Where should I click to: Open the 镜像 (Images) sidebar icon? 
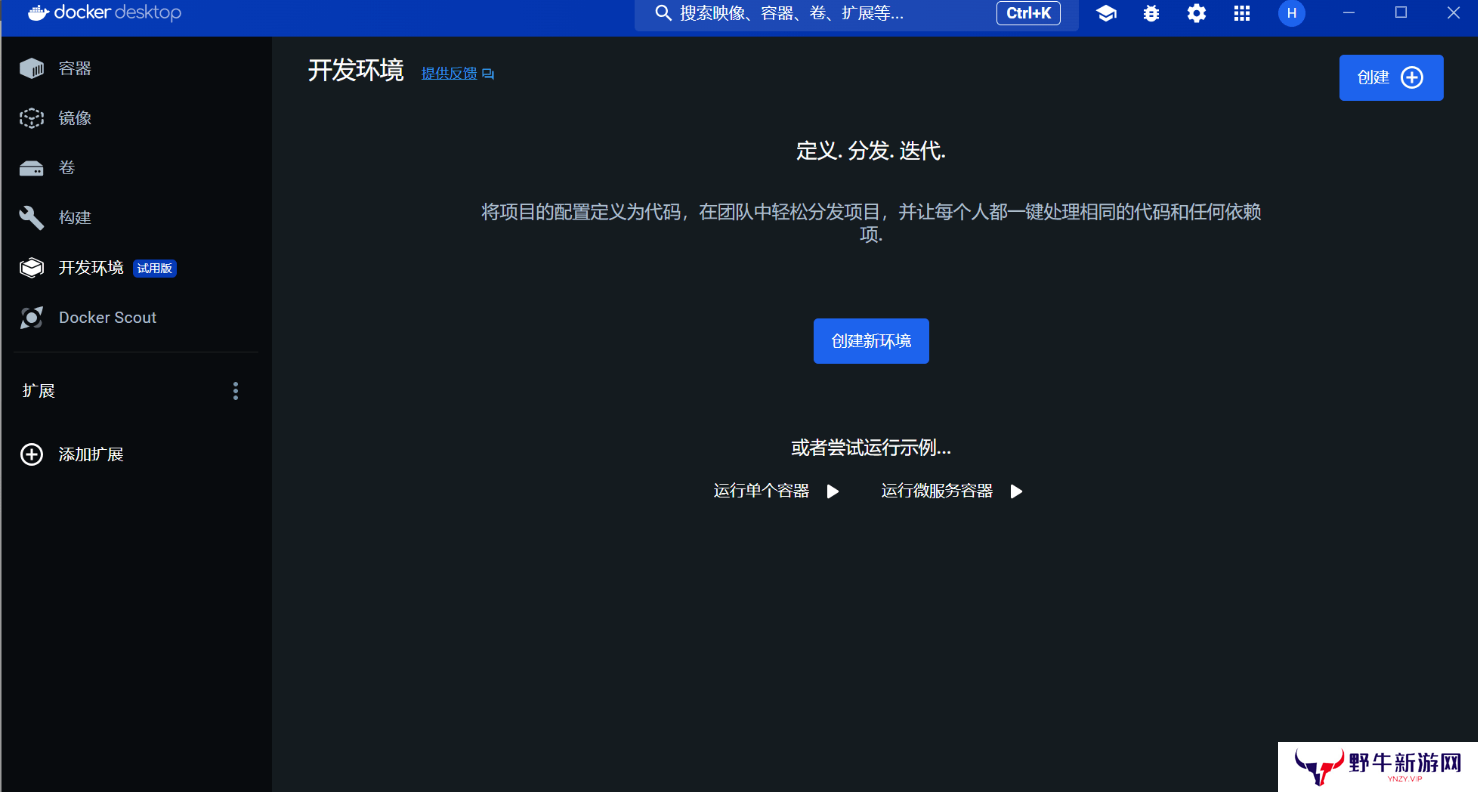[x=32, y=118]
